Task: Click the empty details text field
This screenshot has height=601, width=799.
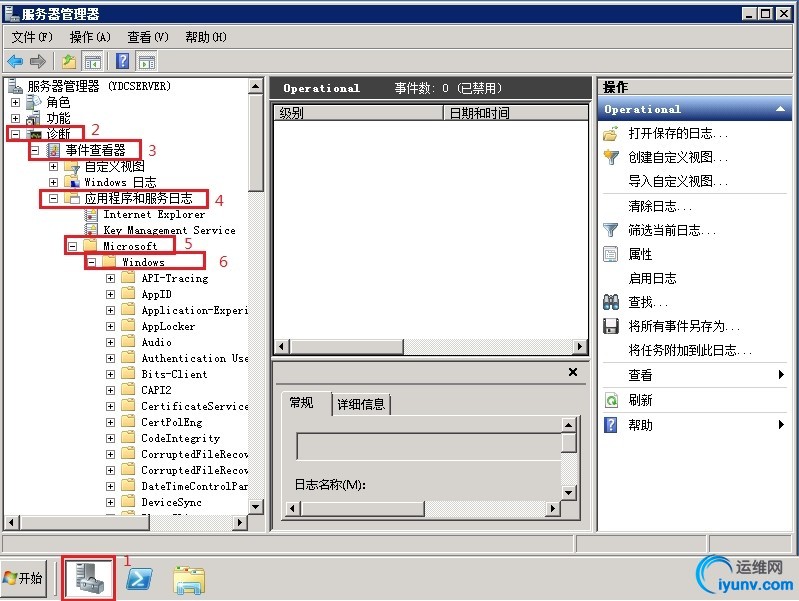Action: click(x=429, y=447)
